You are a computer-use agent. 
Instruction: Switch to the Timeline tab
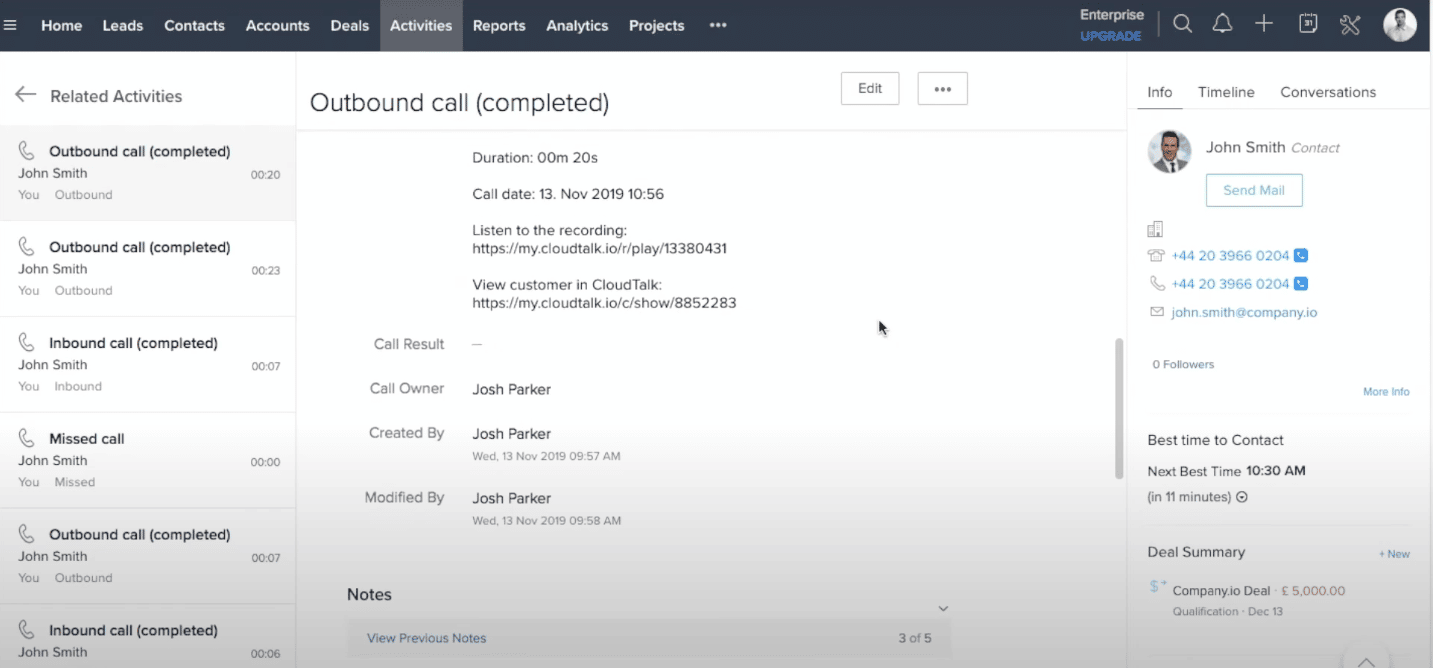(1226, 92)
